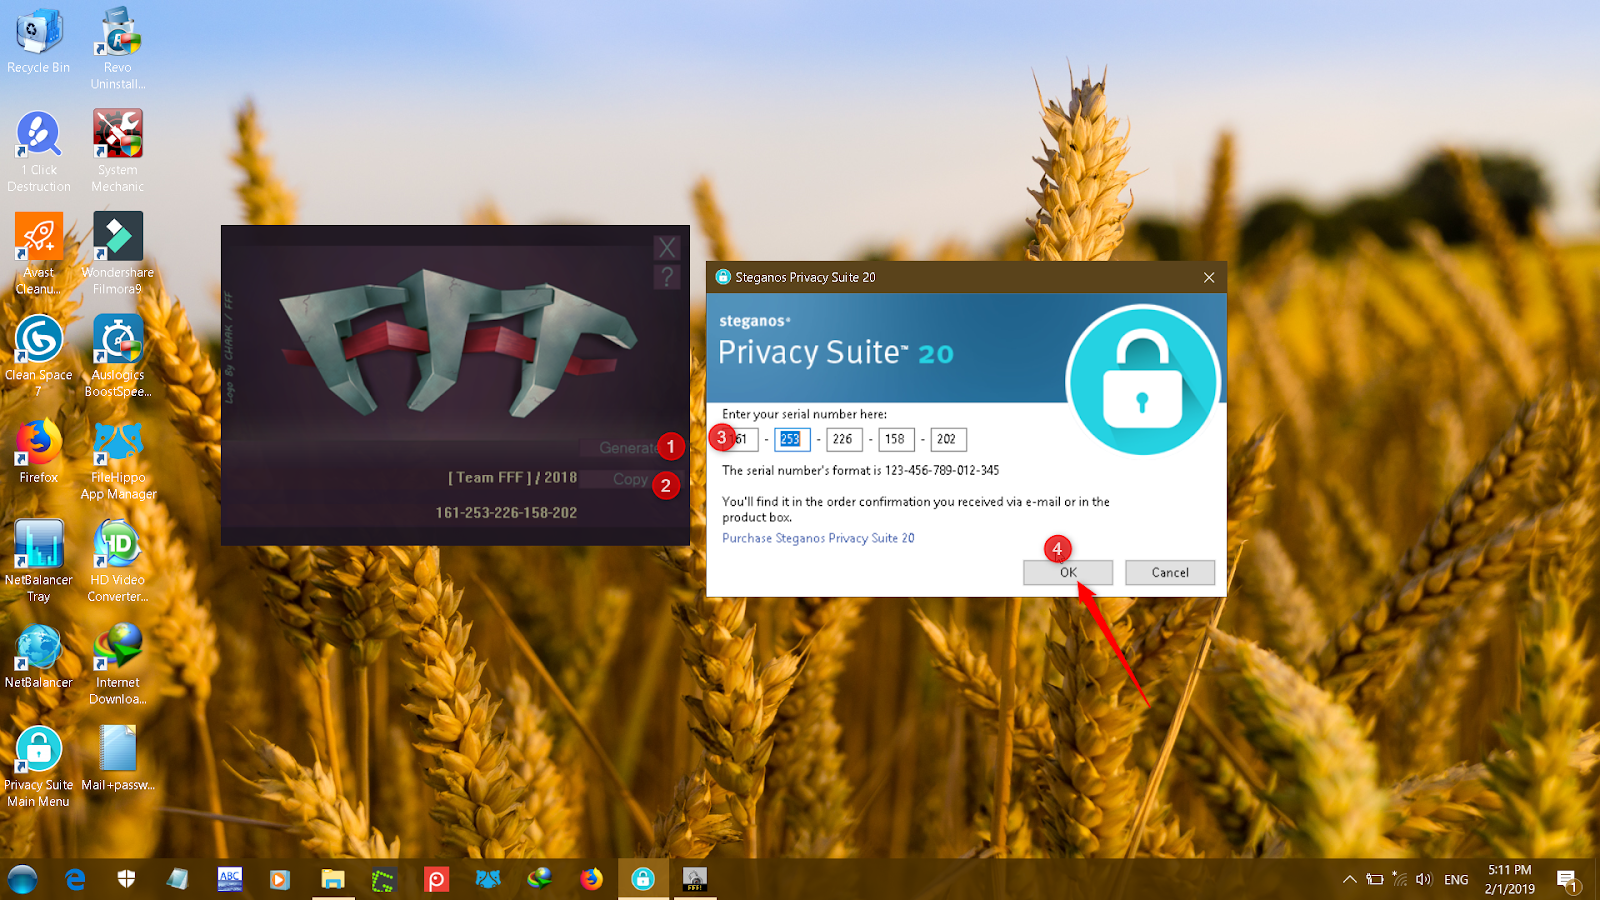
Task: Open the battery status tray icon
Action: click(1375, 880)
